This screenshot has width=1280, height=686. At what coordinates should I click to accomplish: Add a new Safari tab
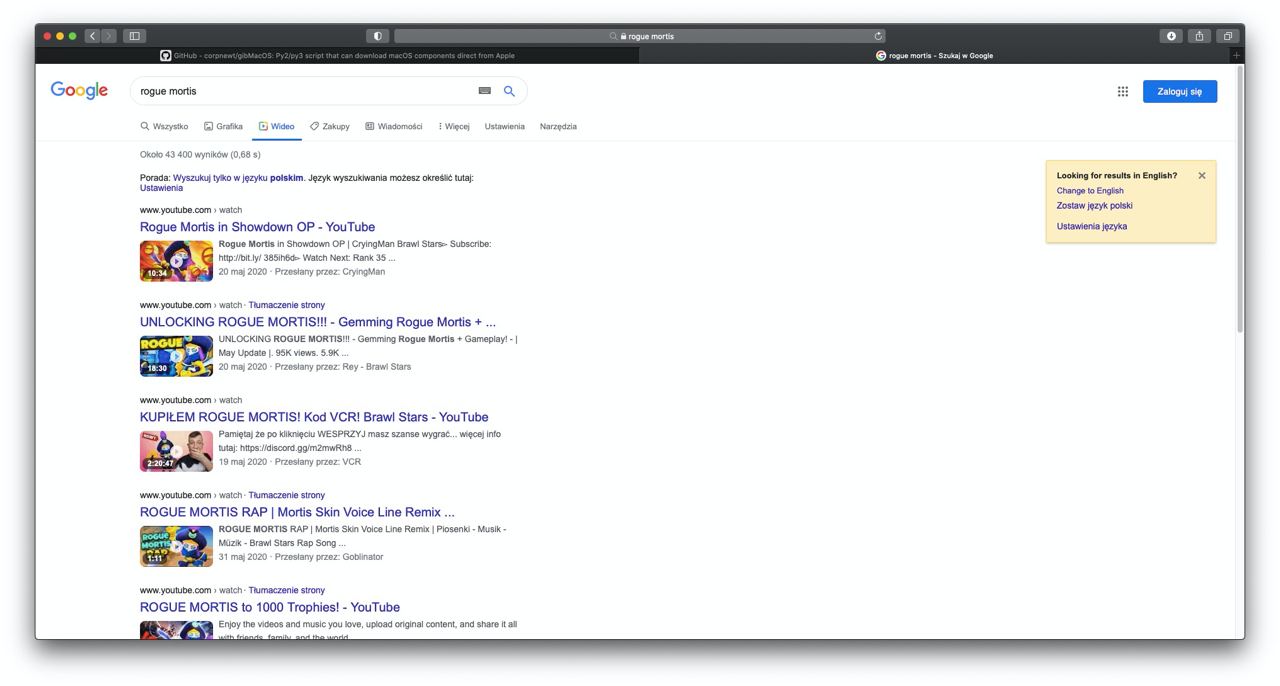pos(1237,55)
